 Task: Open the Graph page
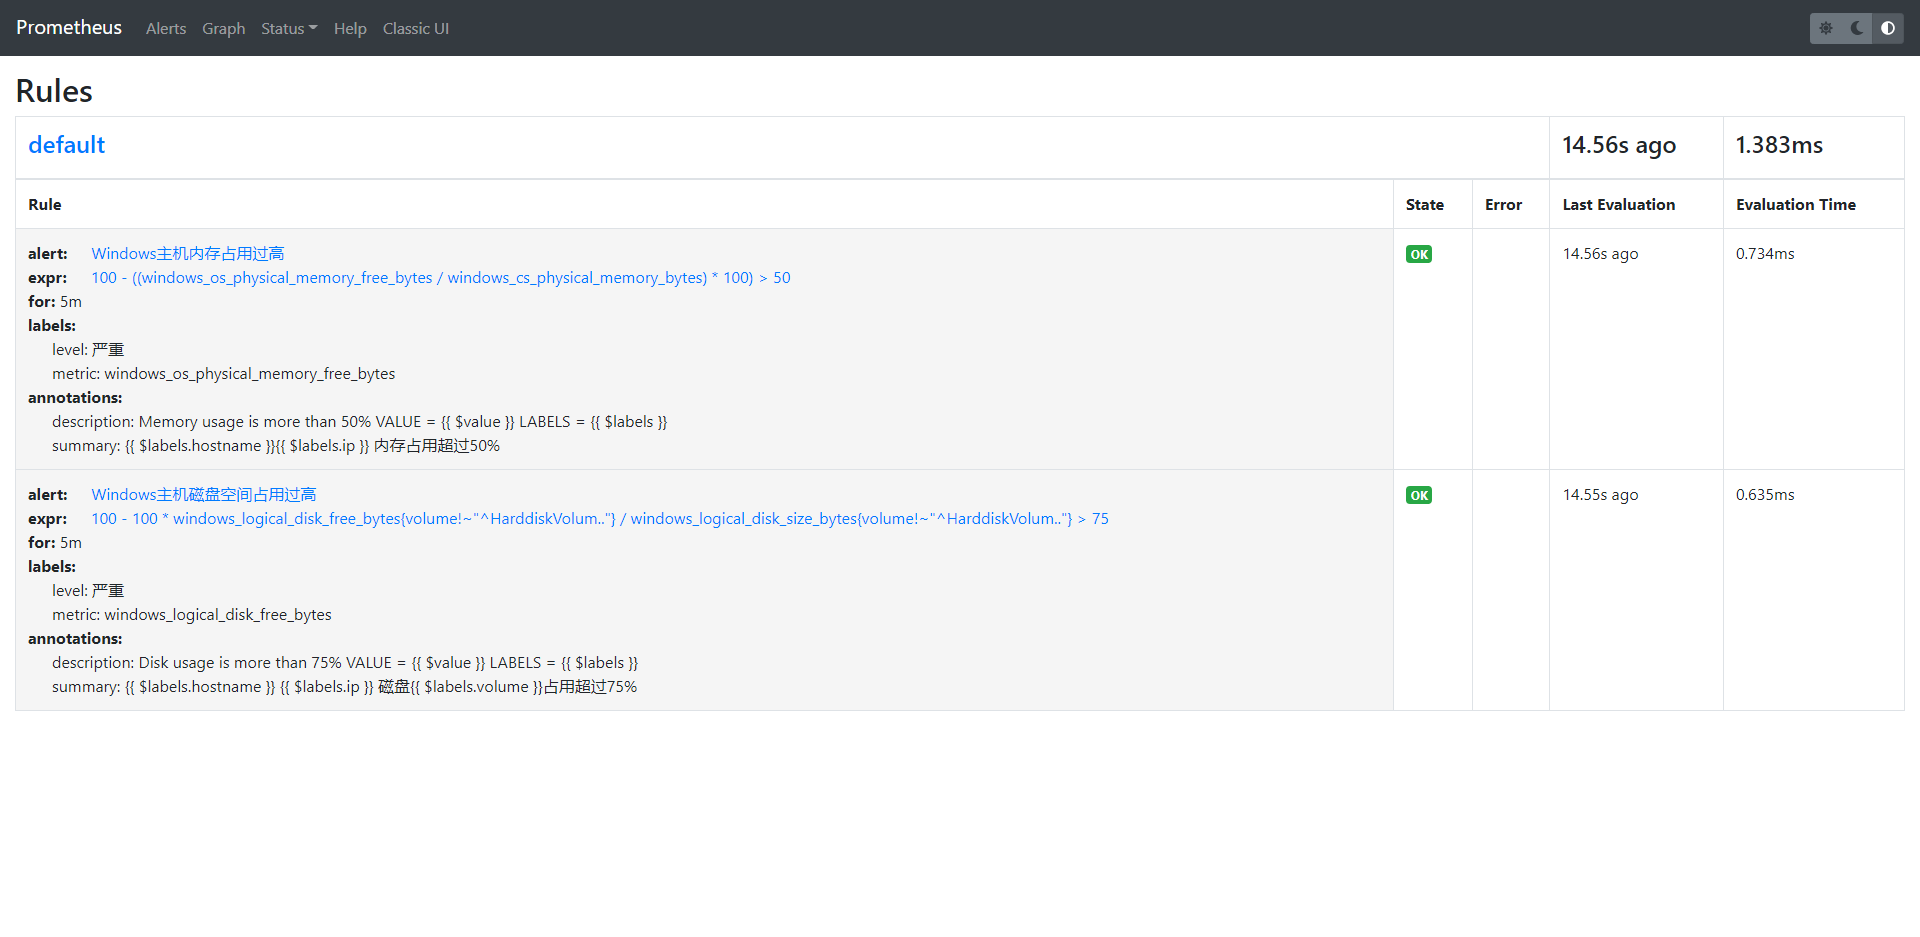click(x=223, y=29)
